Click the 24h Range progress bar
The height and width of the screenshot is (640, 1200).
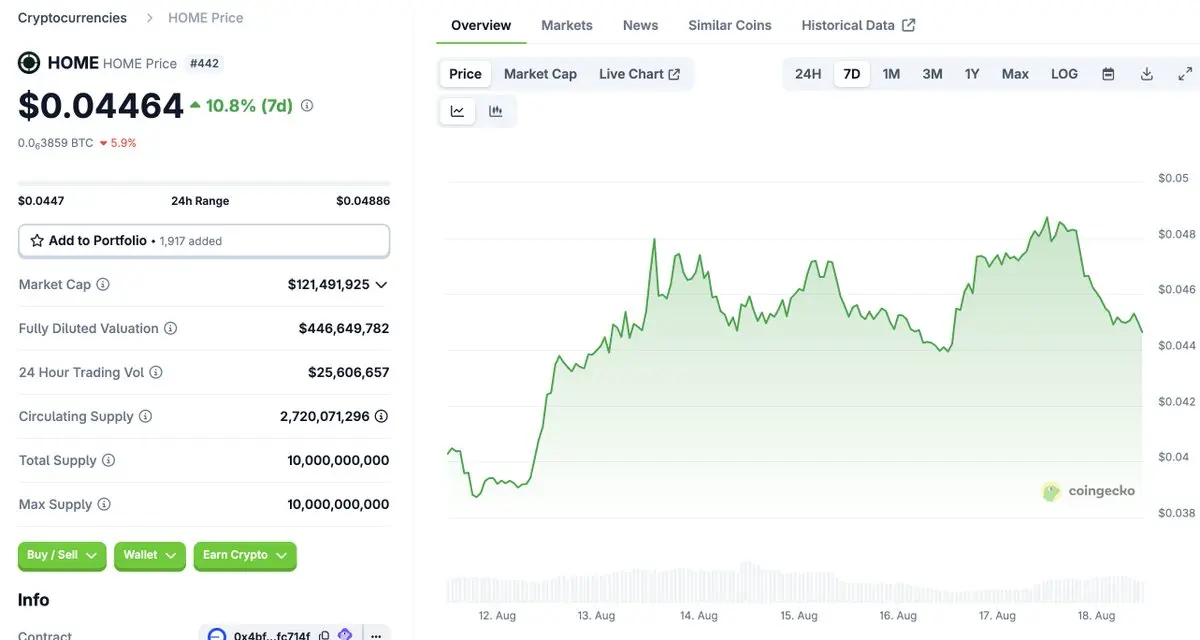pos(204,183)
